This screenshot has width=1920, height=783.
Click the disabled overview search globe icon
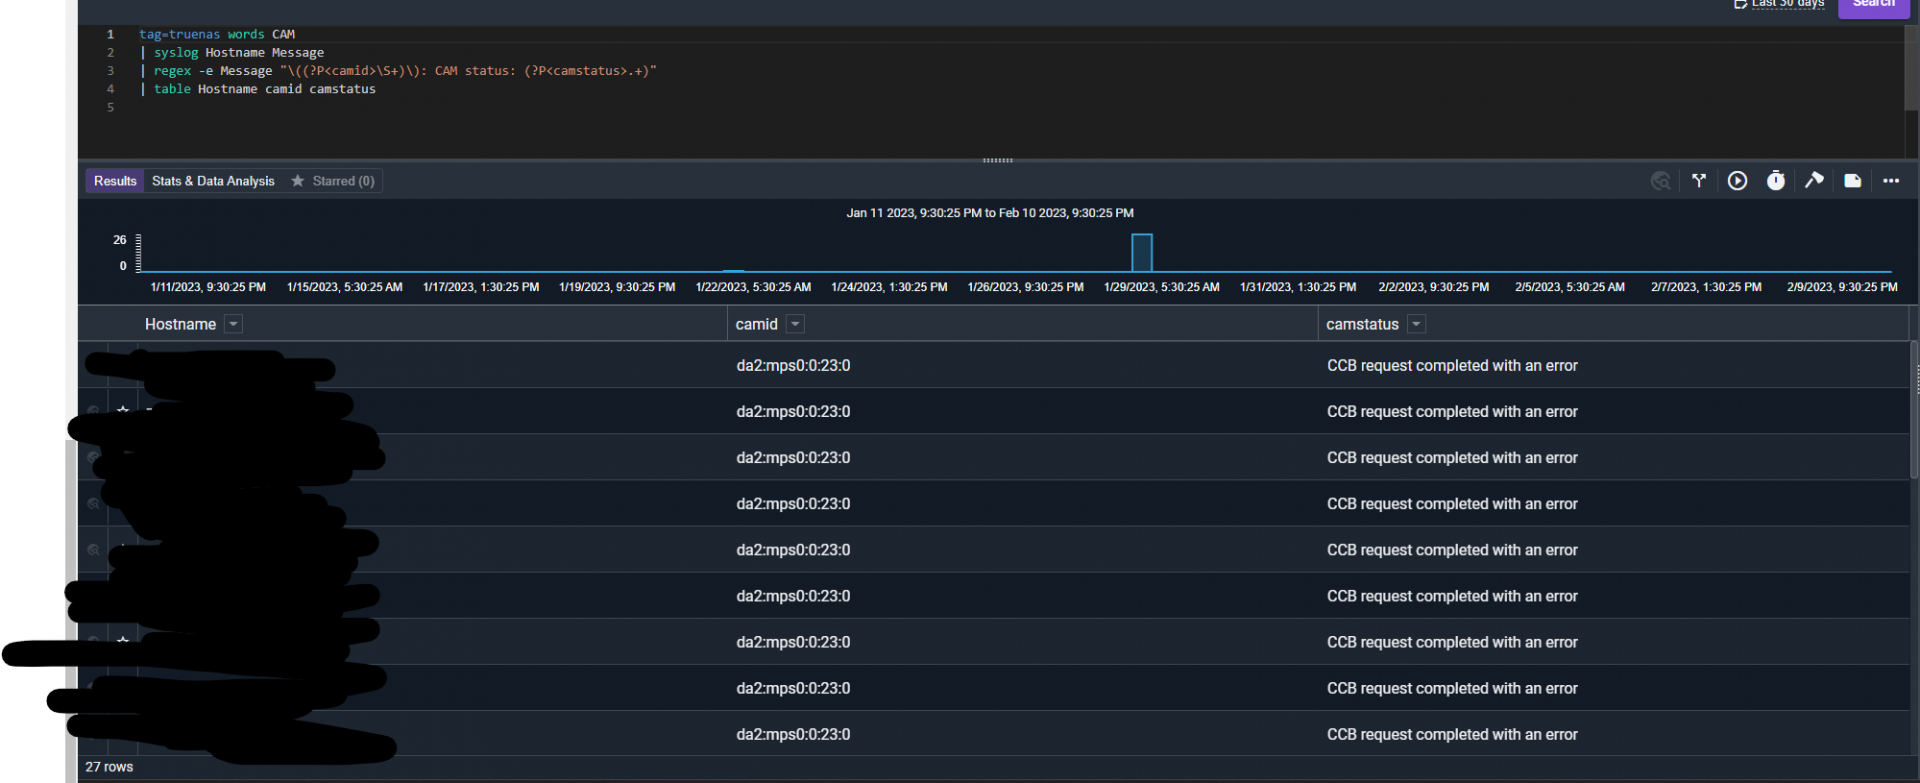(1661, 181)
